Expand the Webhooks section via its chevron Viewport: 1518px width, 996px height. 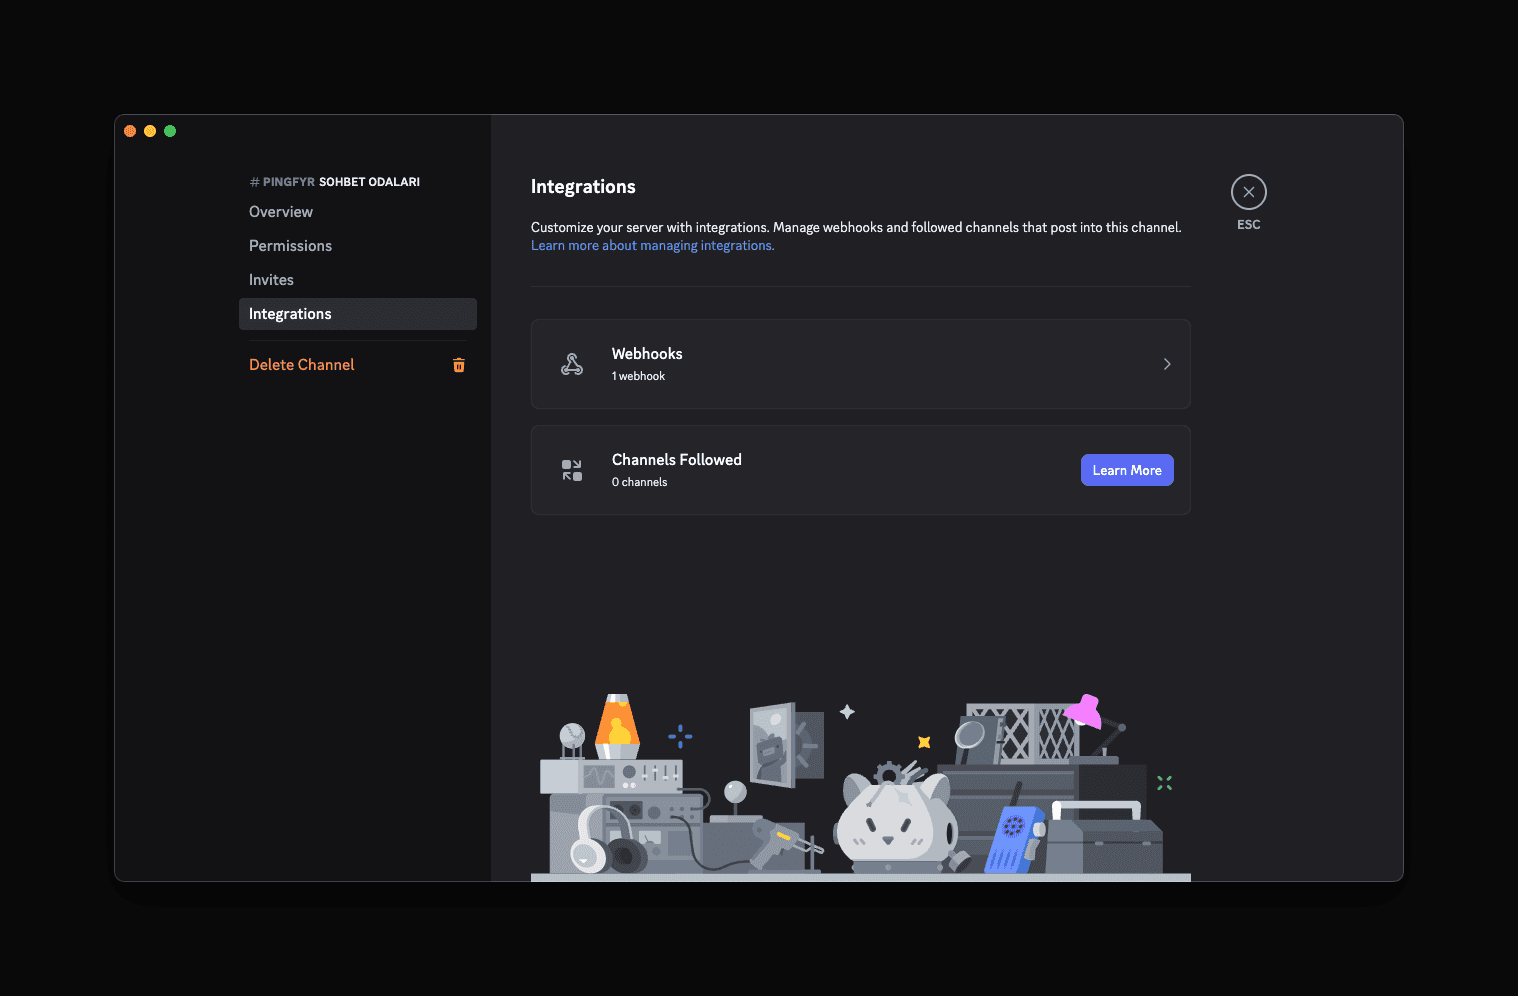(x=1166, y=364)
